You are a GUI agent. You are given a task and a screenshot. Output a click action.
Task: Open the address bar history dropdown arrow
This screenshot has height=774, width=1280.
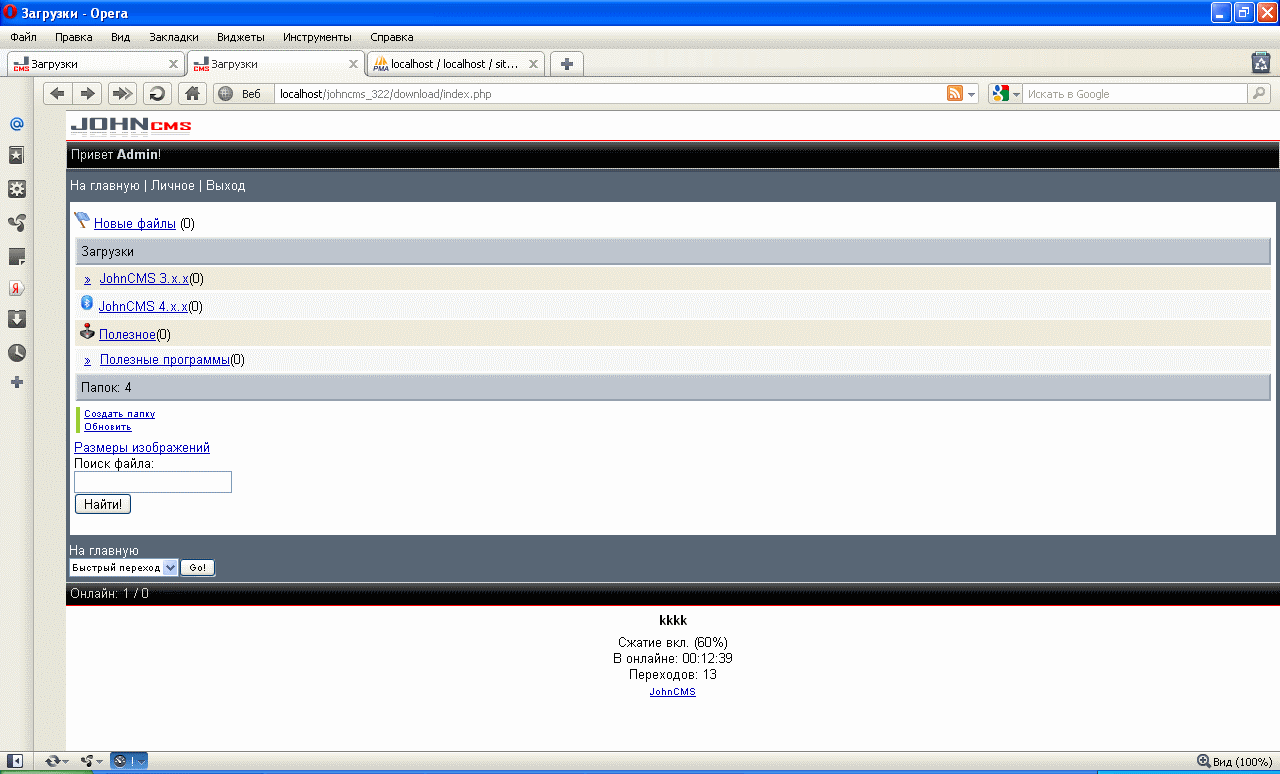(x=972, y=95)
